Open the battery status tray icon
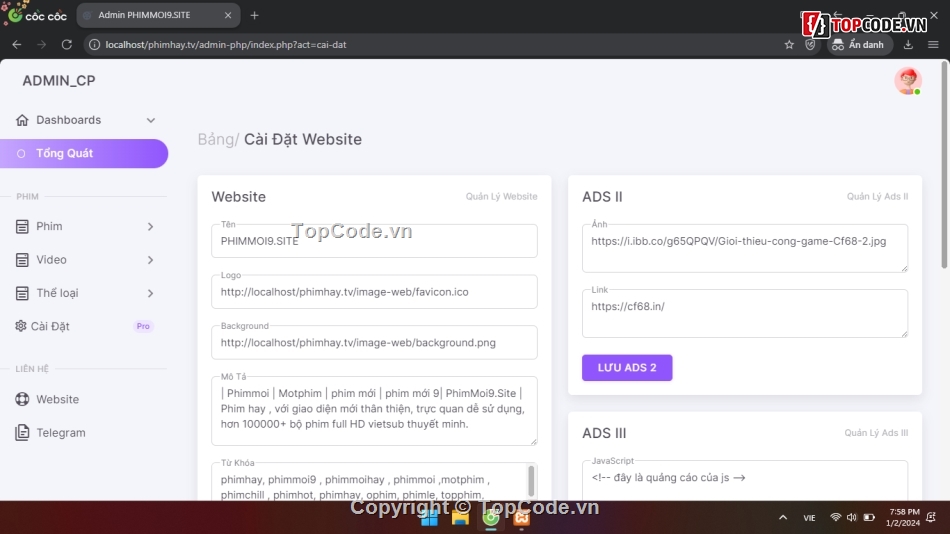Image resolution: width=950 pixels, height=534 pixels. (x=869, y=518)
